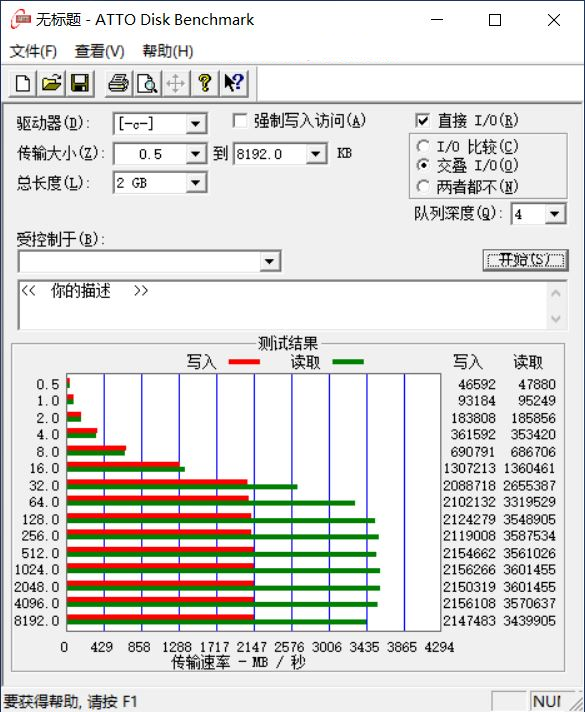The width and height of the screenshot is (585, 712).
Task: Click the 8192.0 row green read bar
Action: click(217, 622)
